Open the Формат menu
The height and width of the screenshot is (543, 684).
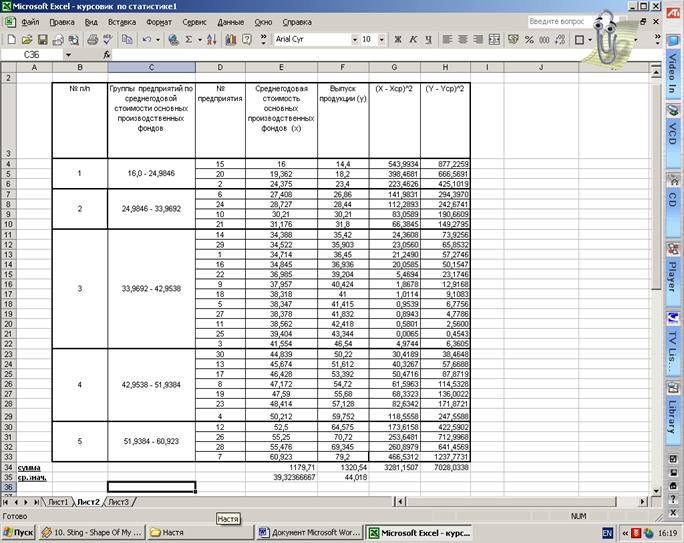point(158,20)
